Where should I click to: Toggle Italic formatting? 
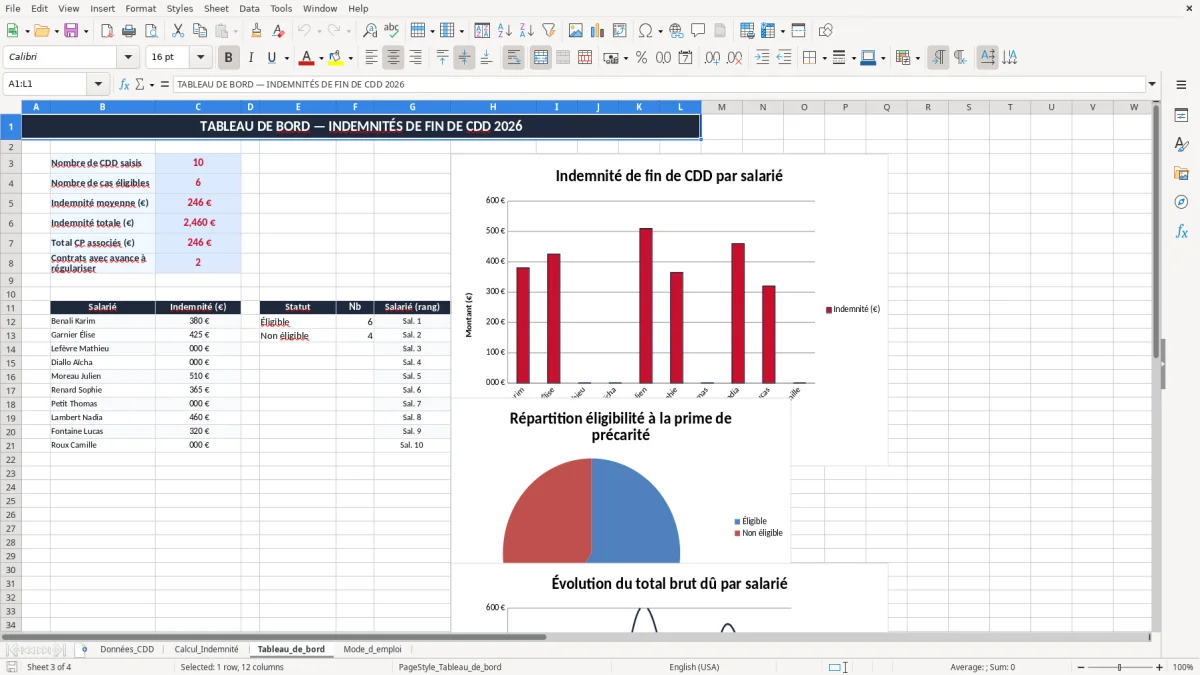coord(251,58)
